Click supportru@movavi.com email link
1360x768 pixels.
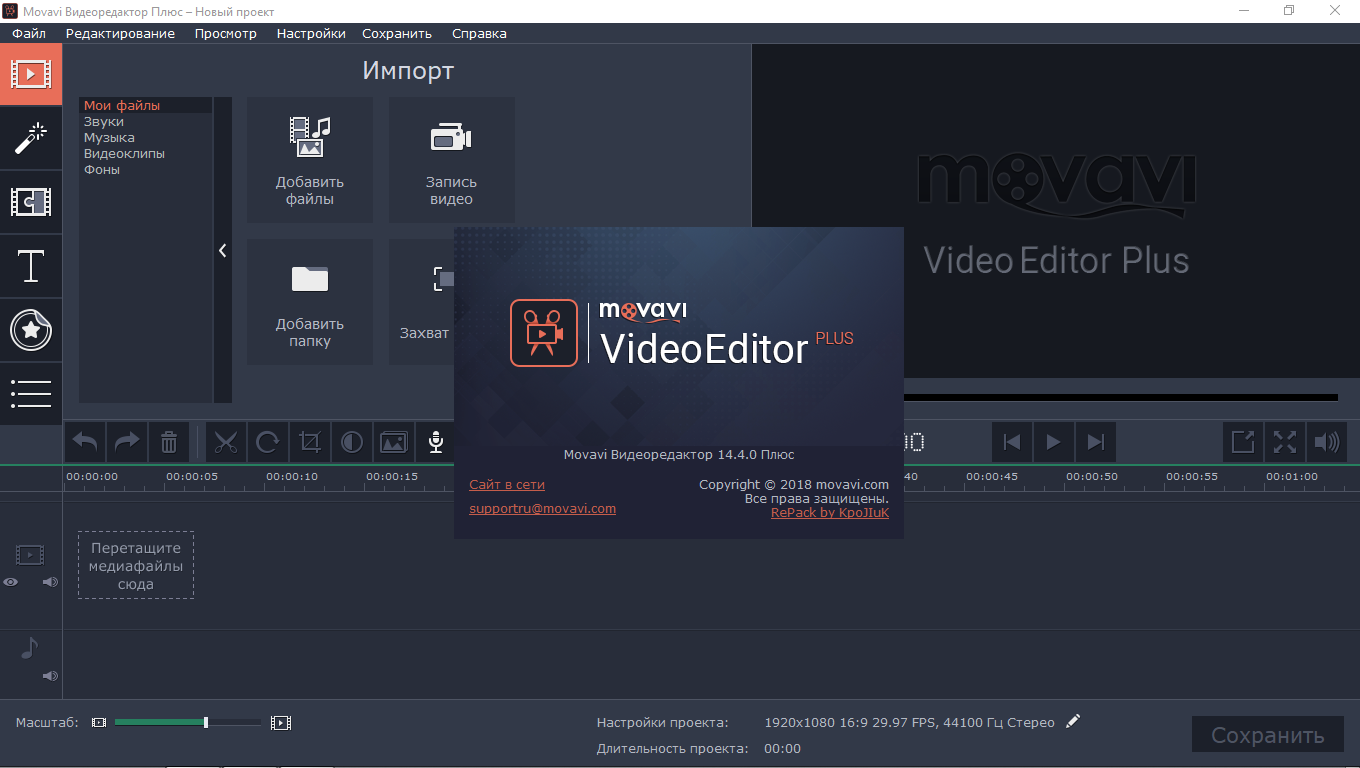click(542, 508)
